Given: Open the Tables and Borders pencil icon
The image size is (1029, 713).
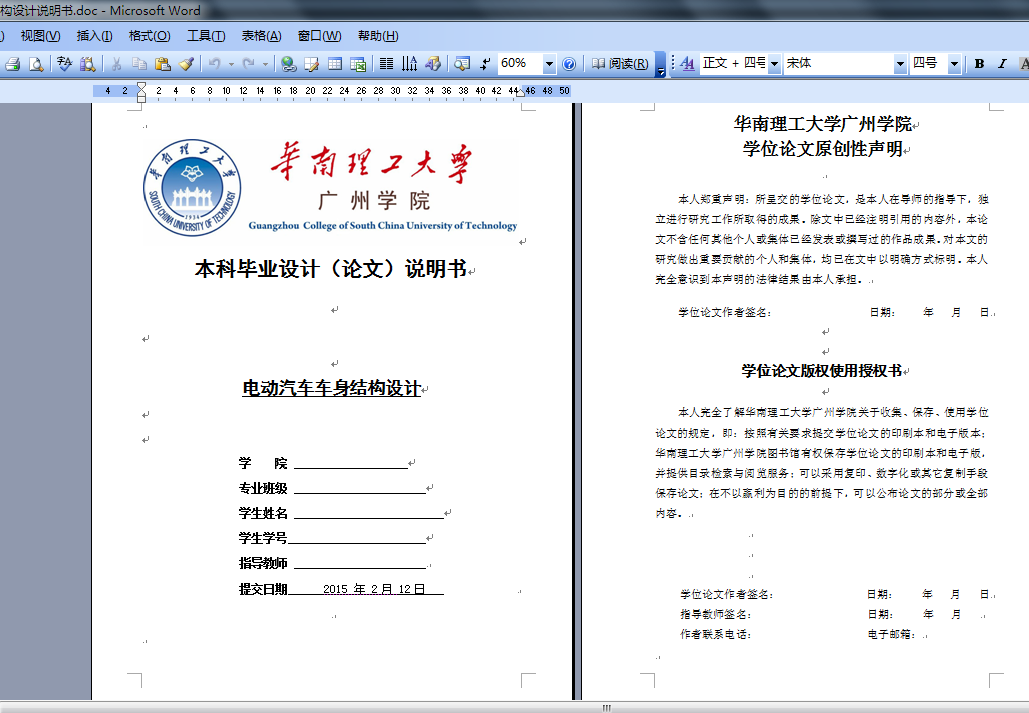Looking at the screenshot, I should coord(312,64).
